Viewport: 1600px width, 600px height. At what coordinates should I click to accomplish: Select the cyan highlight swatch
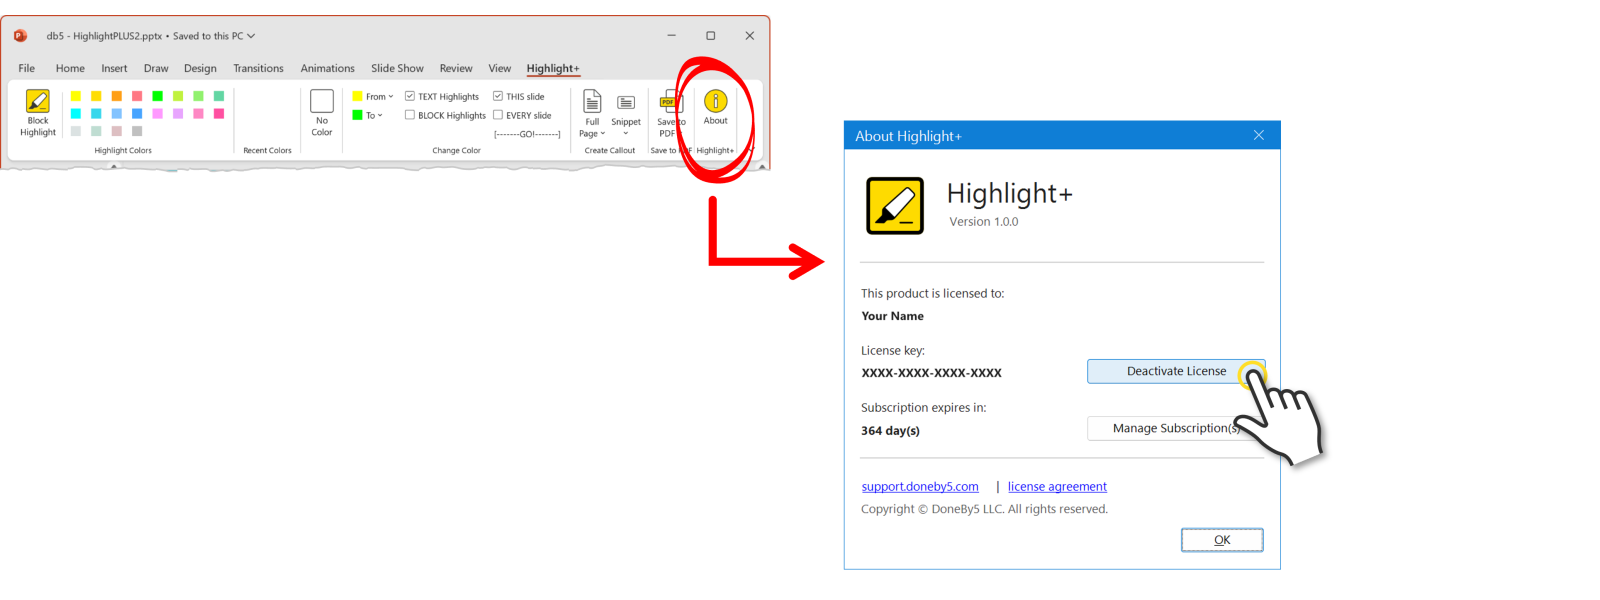pyautogui.click(x=76, y=113)
